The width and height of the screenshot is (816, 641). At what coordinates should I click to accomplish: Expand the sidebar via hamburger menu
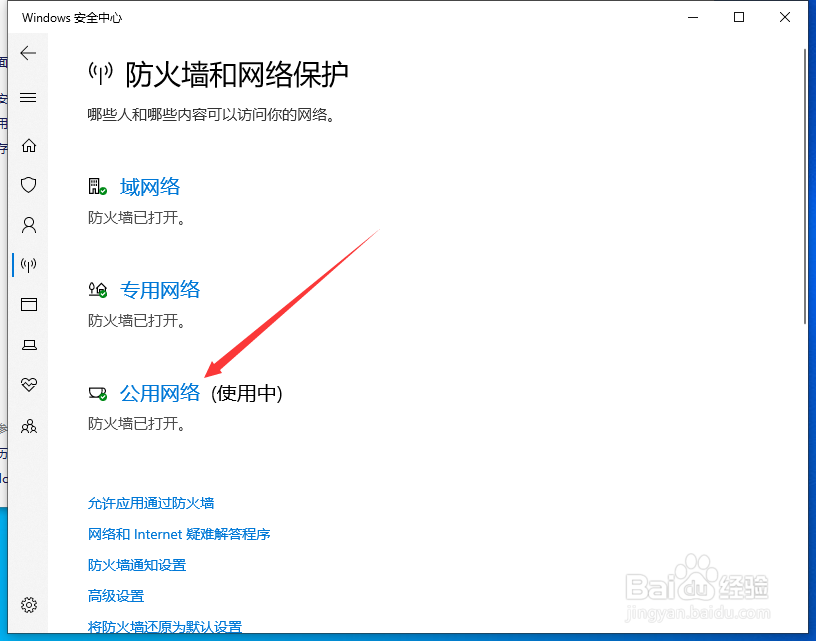[x=28, y=97]
